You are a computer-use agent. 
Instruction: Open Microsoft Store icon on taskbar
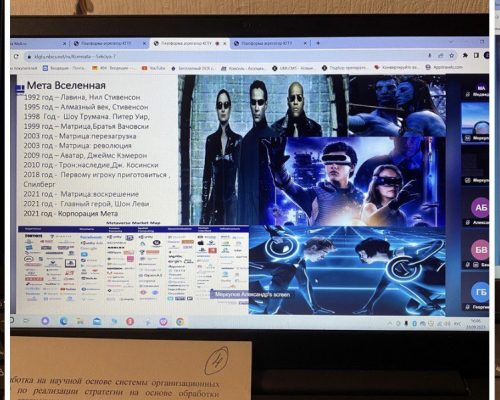[97, 321]
